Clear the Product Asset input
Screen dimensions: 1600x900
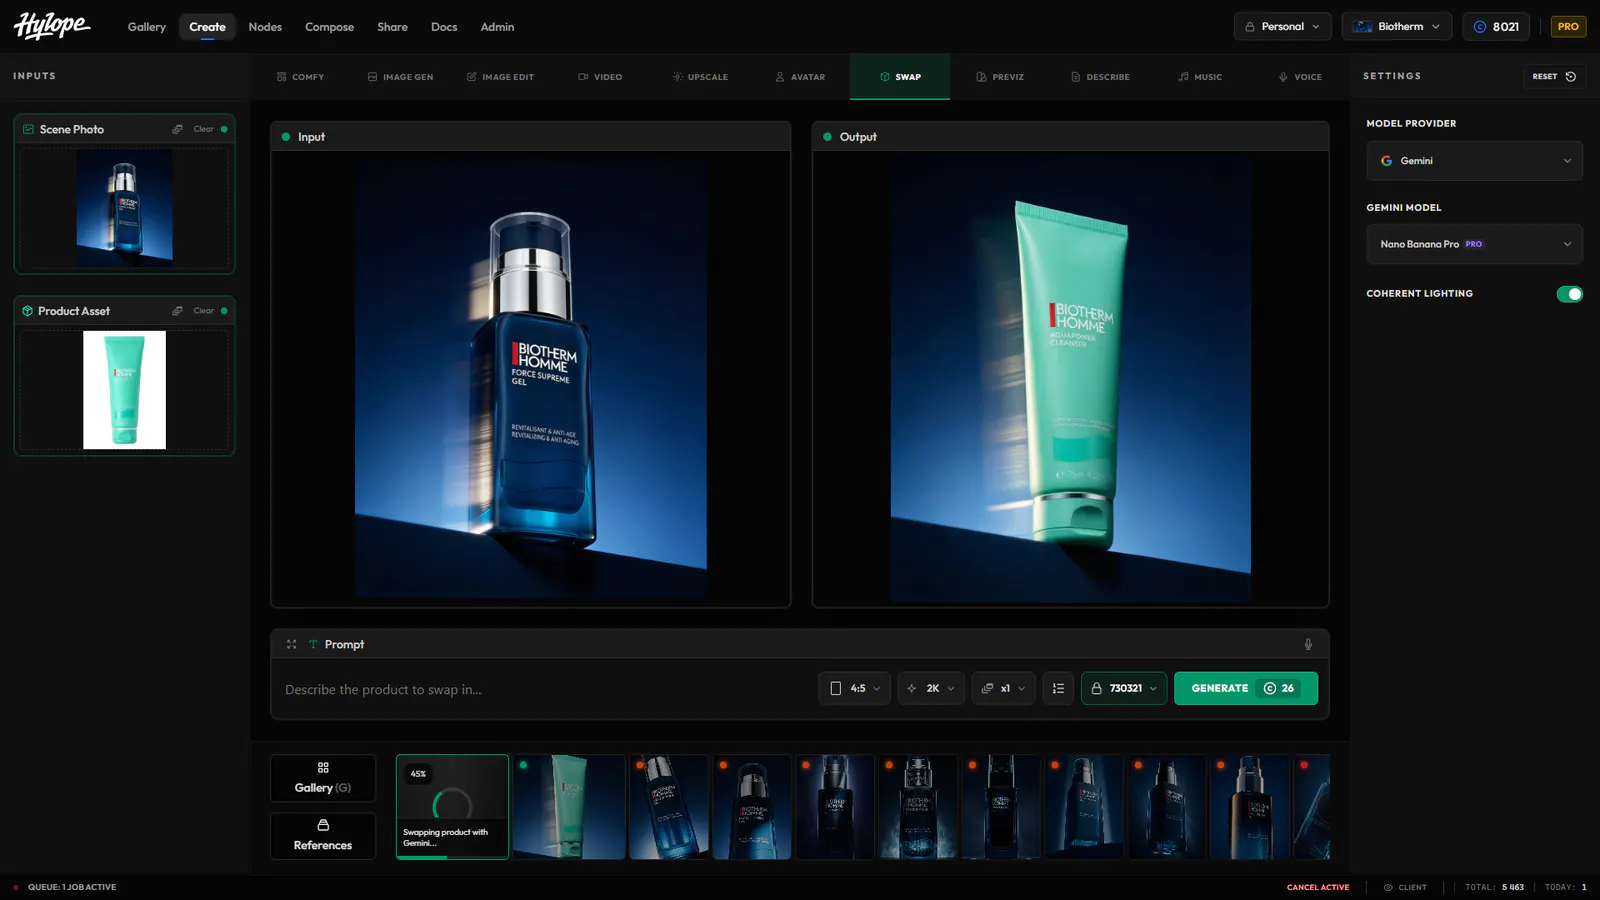204,311
